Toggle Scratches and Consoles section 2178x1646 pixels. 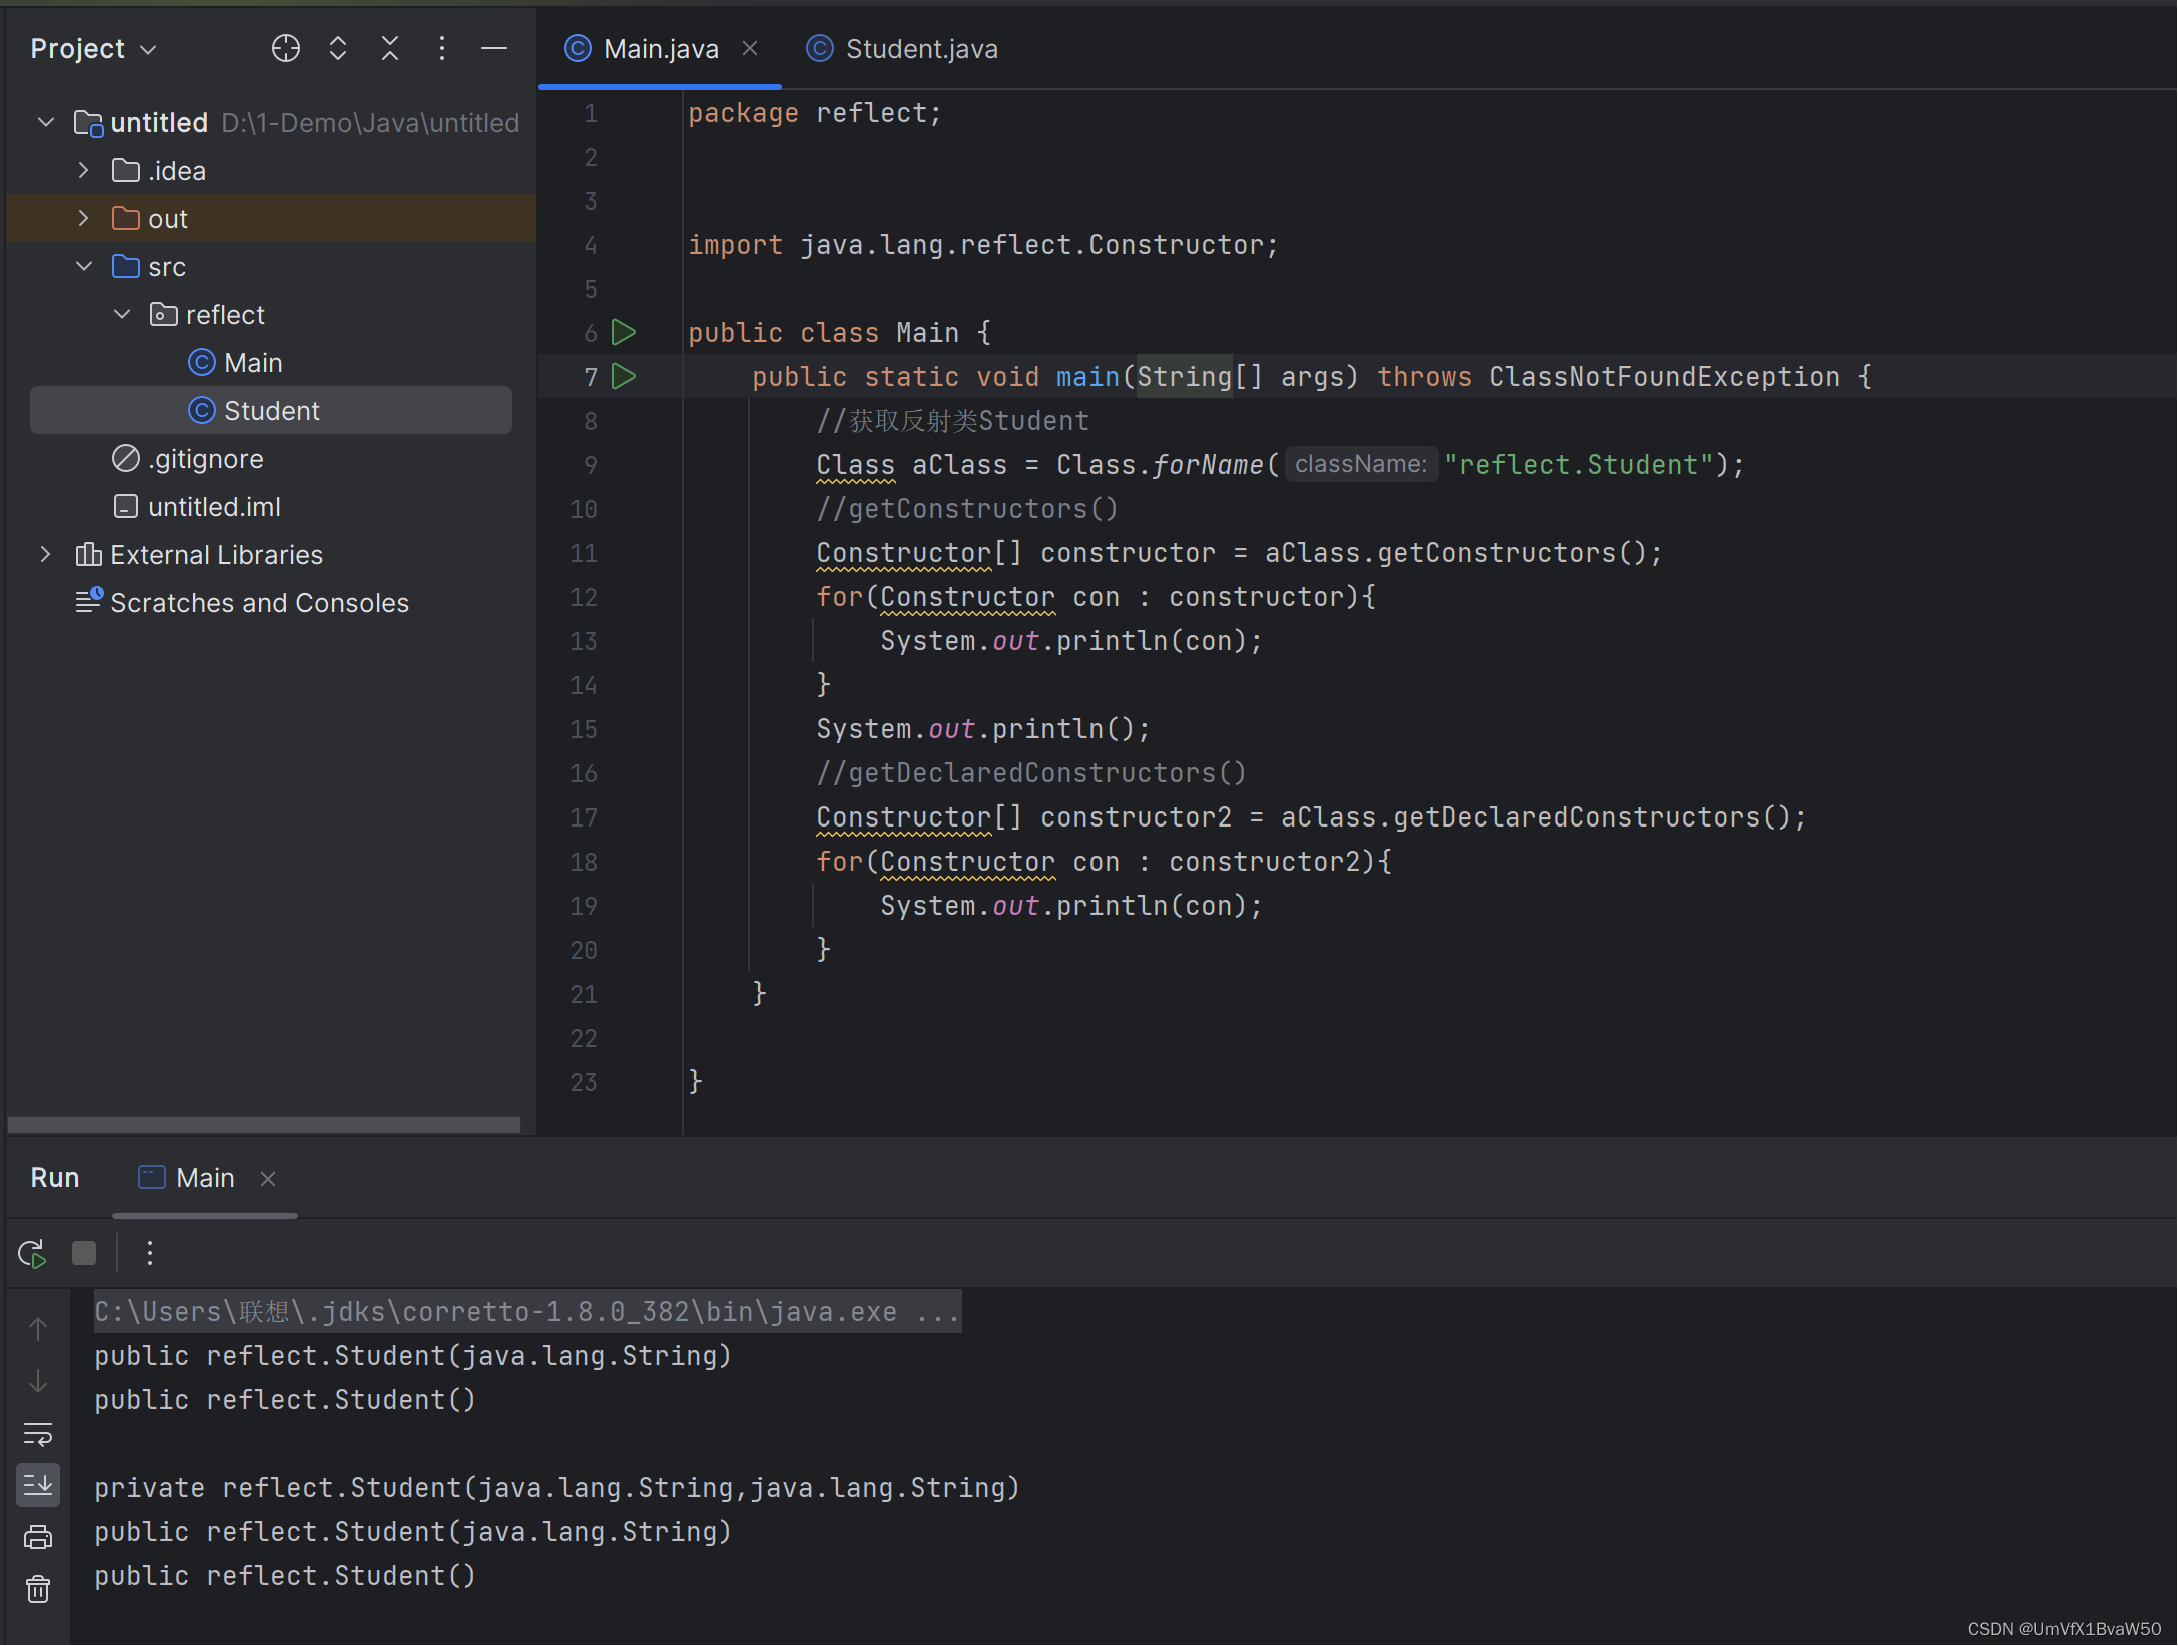258,603
